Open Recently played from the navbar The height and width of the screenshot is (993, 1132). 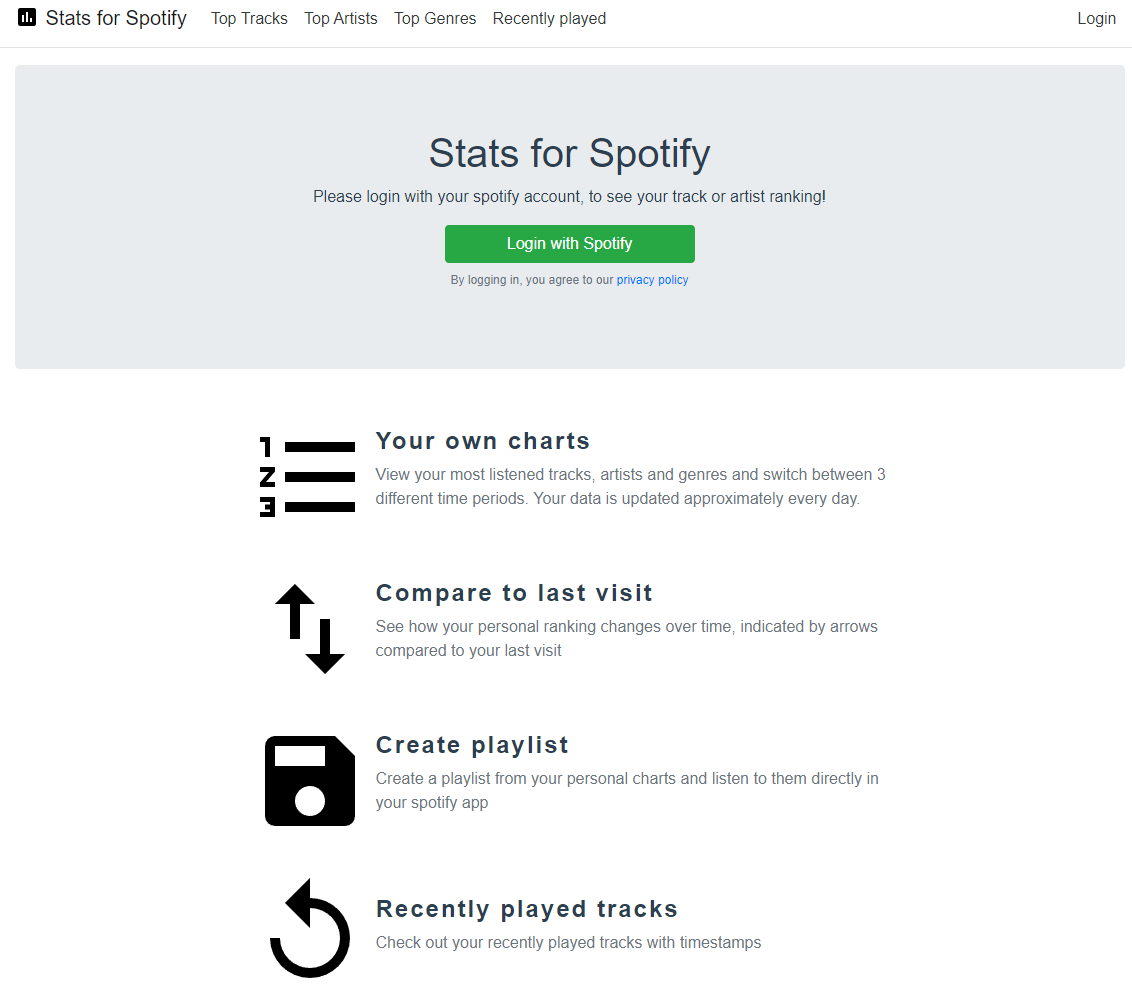tap(549, 18)
